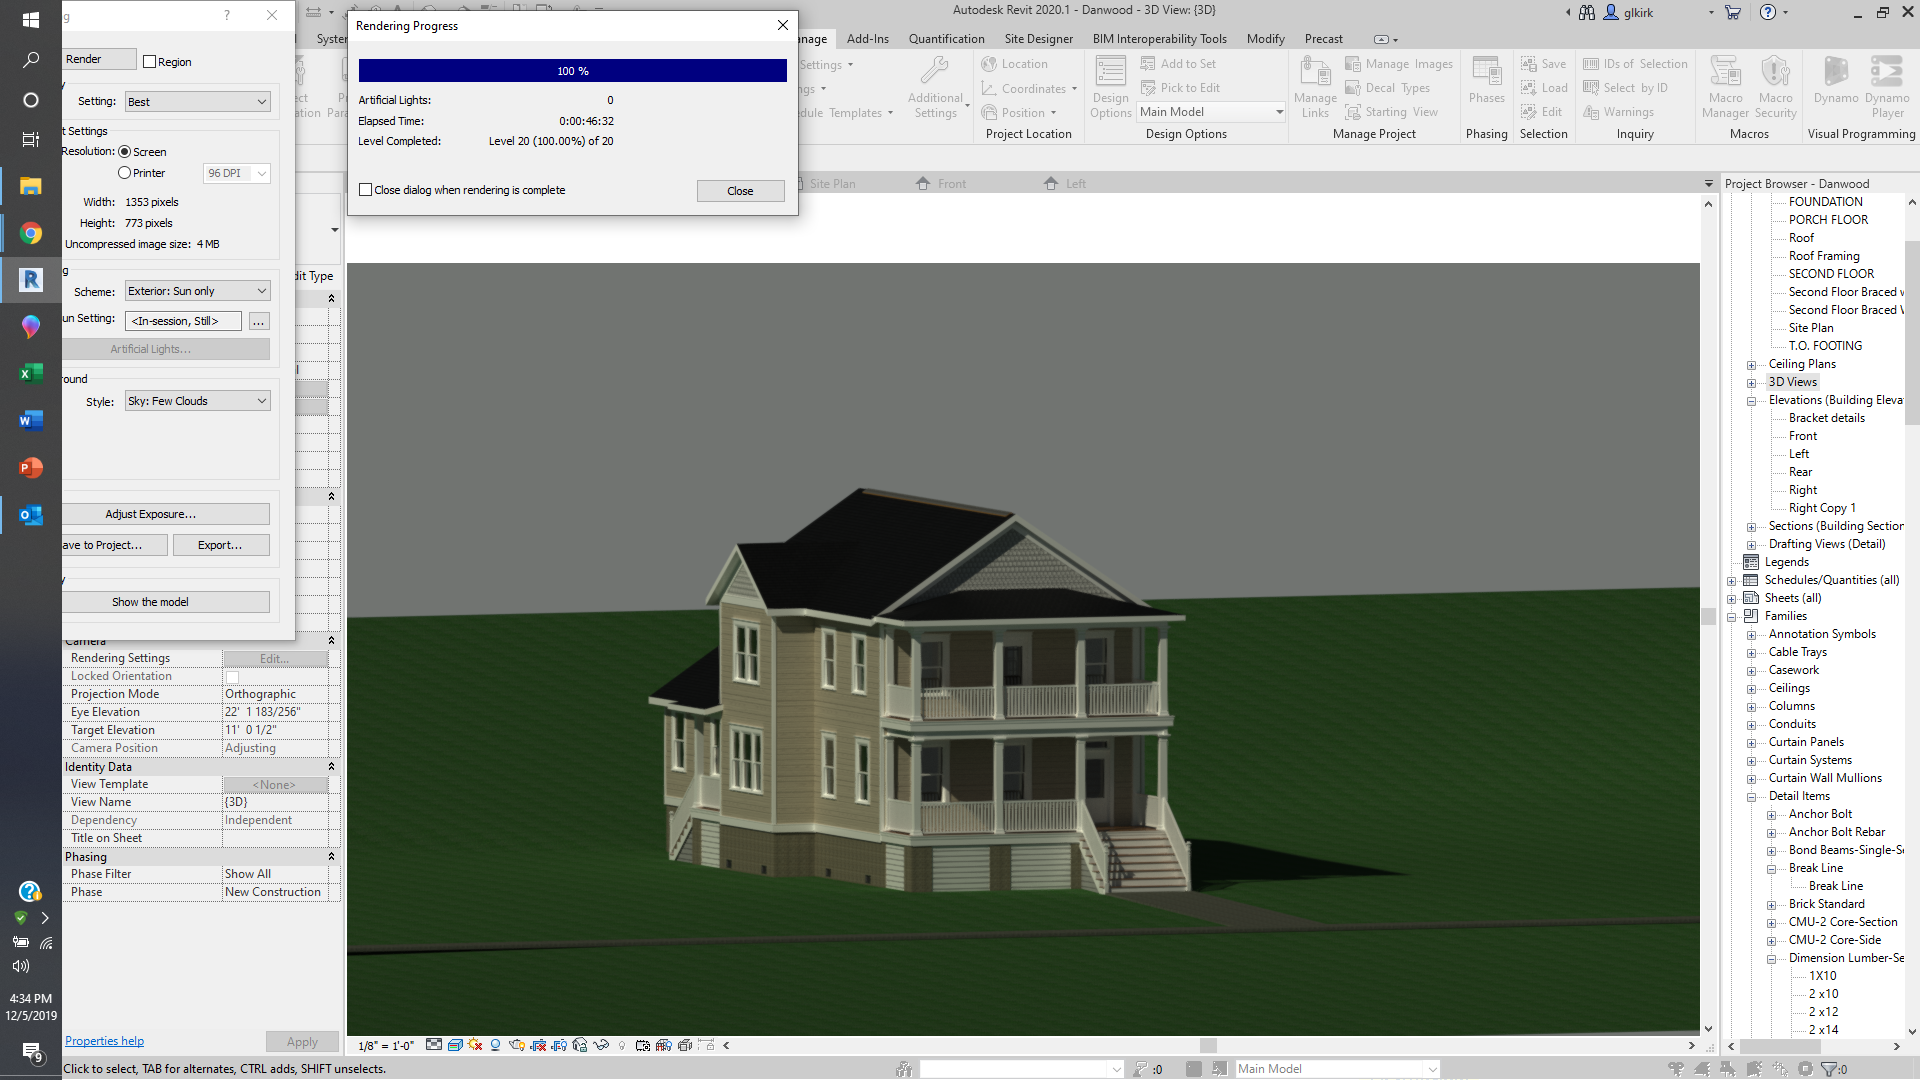Click the Warnings icon in Inquiry panel
The image size is (1920, 1080).
pyautogui.click(x=1619, y=112)
